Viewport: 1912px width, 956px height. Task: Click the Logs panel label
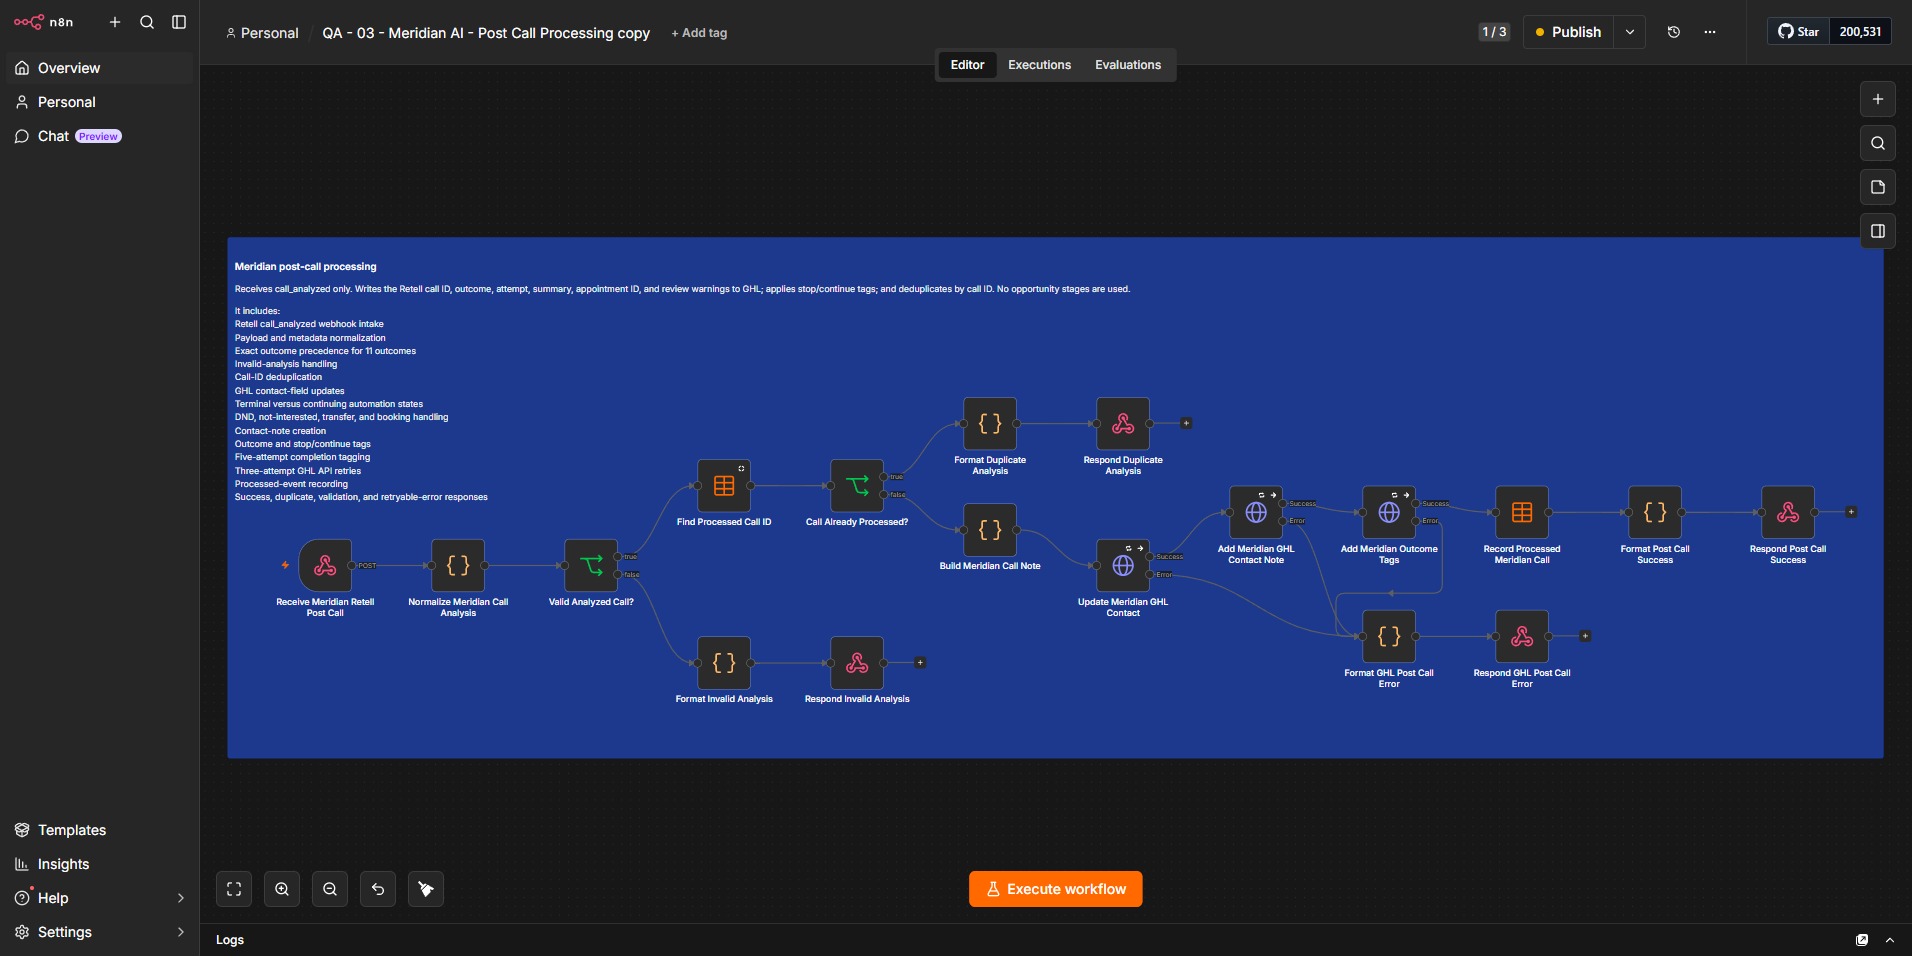coord(230,940)
